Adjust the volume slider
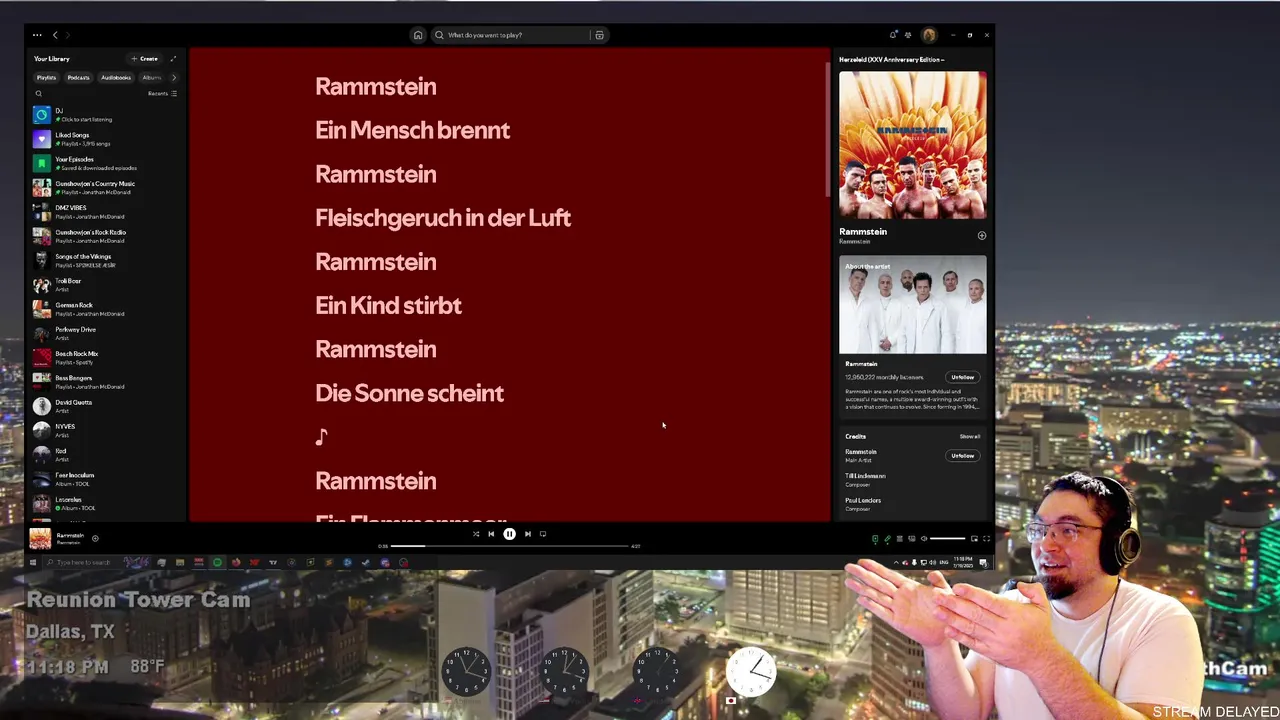This screenshot has height=720, width=1280. [947, 538]
